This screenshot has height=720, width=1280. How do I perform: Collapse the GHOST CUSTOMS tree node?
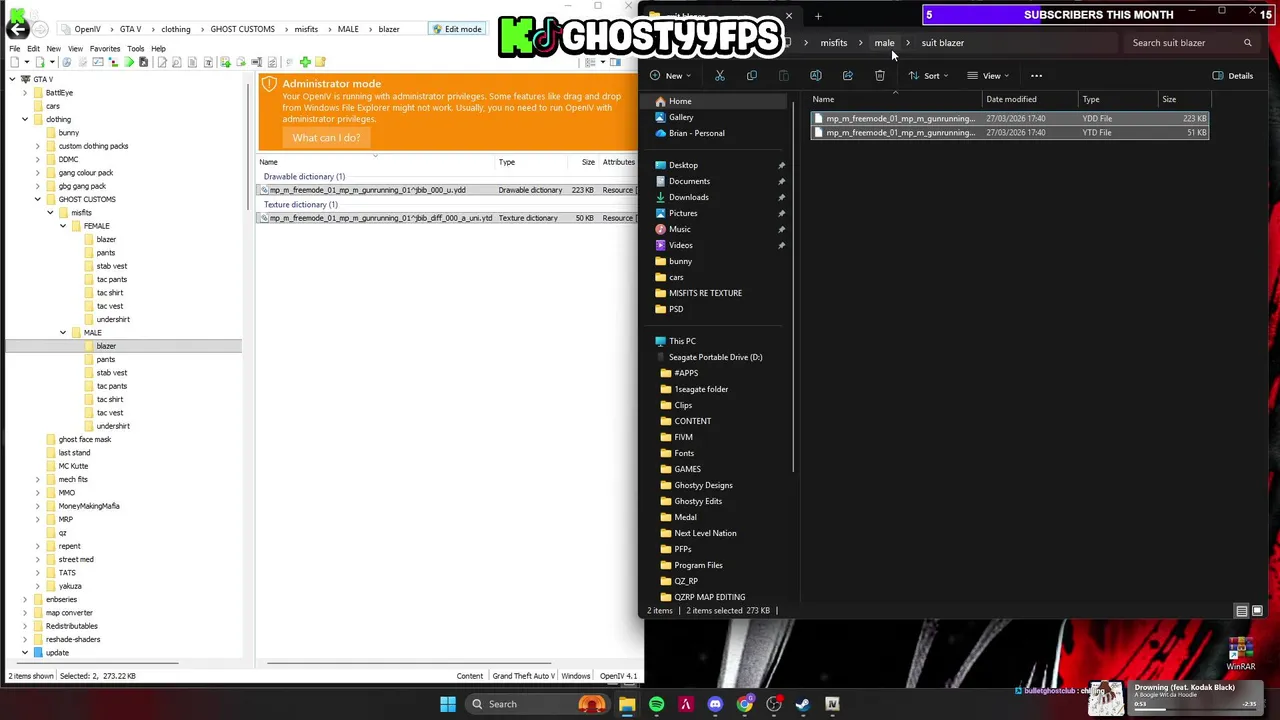coord(38,199)
